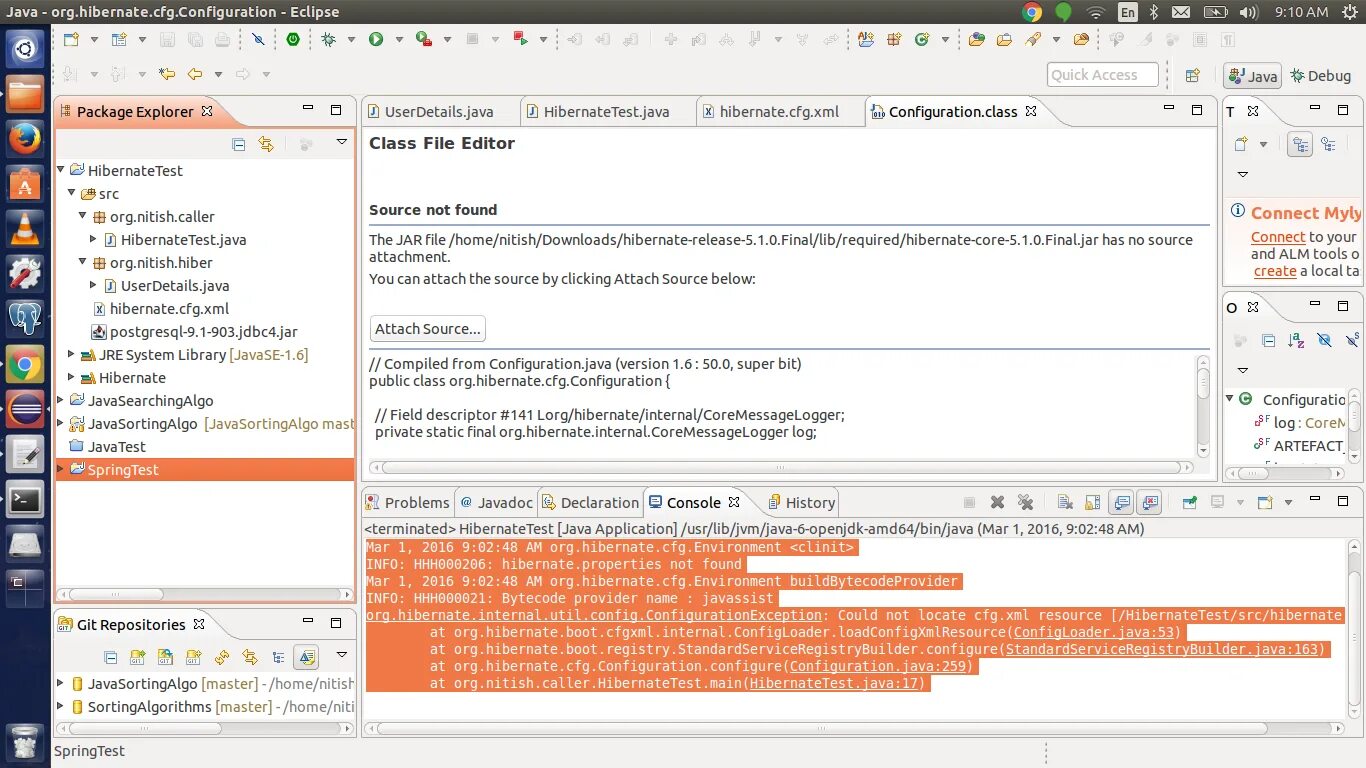This screenshot has width=1366, height=768.
Task: Click the New wizard icon in main toolbar
Action: tap(71, 39)
